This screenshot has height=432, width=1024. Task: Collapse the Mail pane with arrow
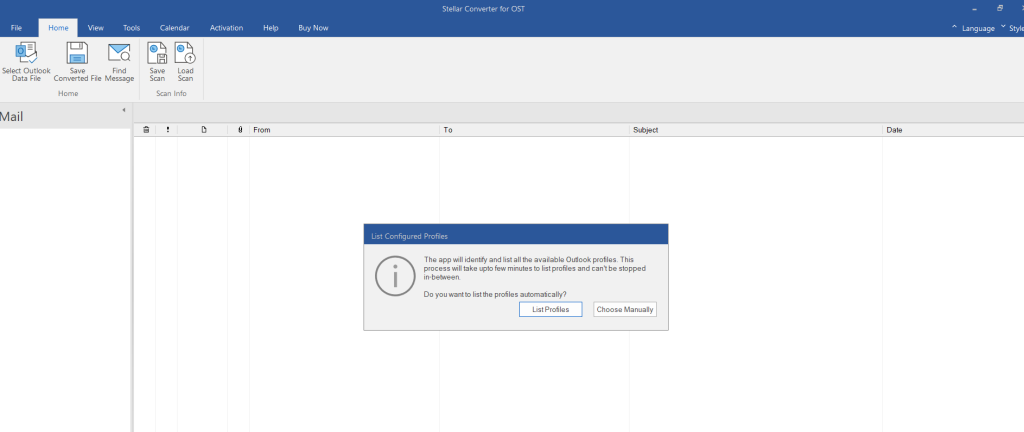click(123, 110)
